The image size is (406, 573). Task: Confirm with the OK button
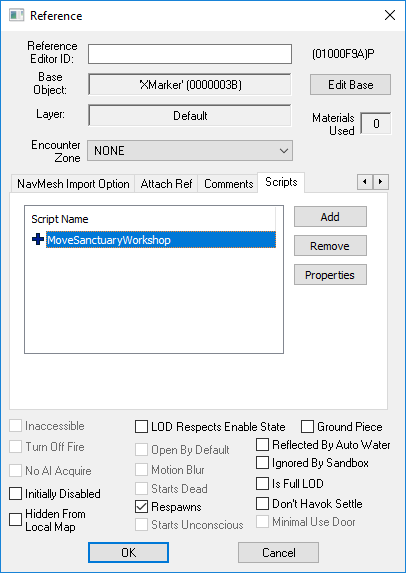(128, 553)
